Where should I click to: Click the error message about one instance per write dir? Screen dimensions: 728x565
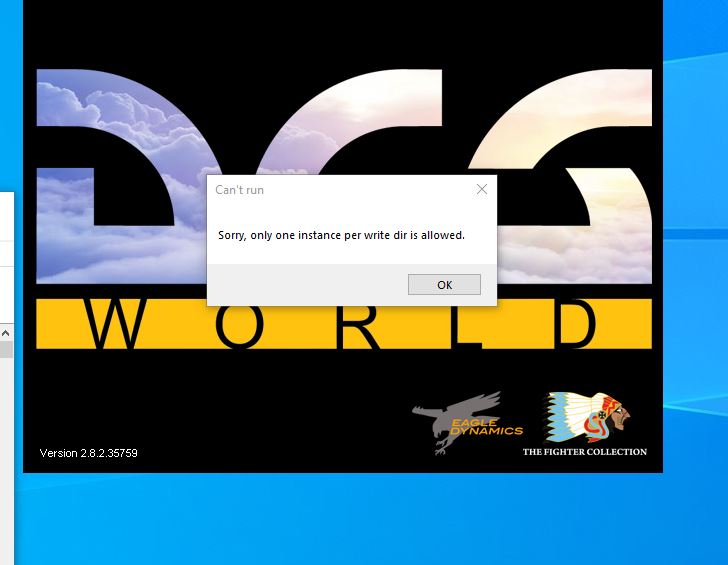[341, 235]
